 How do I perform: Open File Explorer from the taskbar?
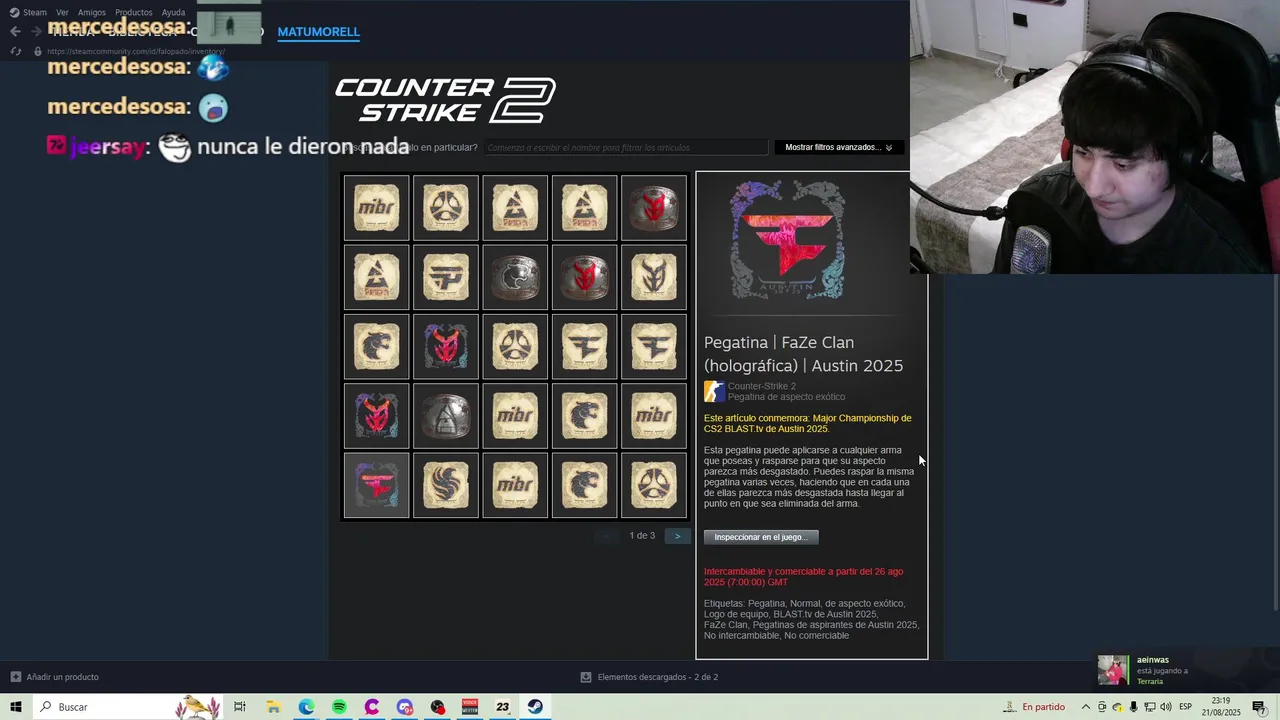pyautogui.click(x=273, y=707)
